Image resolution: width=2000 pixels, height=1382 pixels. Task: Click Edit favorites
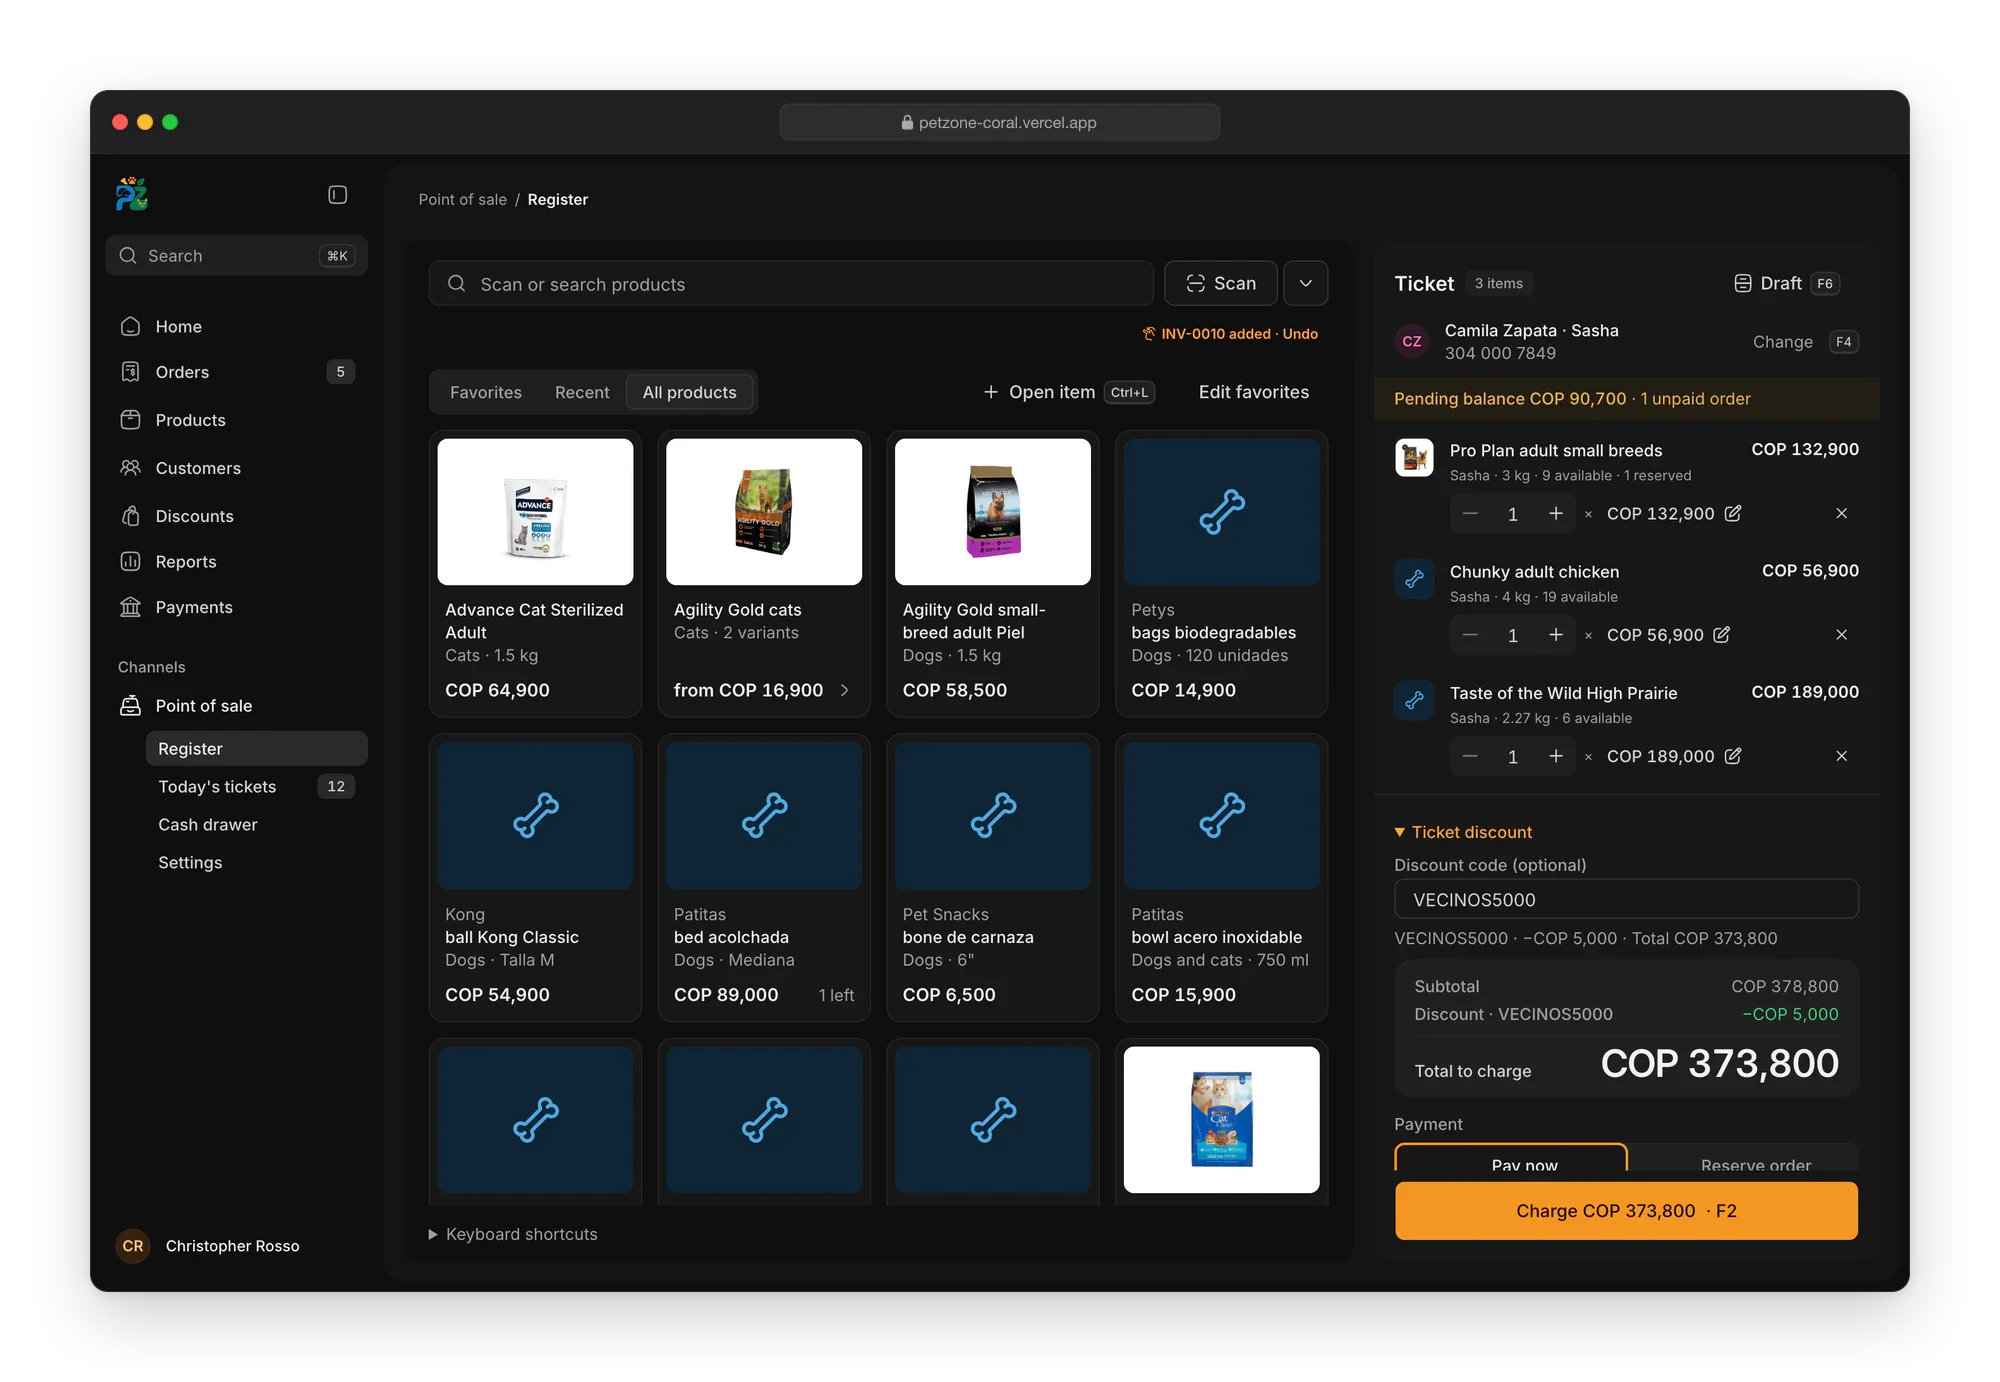click(x=1254, y=392)
